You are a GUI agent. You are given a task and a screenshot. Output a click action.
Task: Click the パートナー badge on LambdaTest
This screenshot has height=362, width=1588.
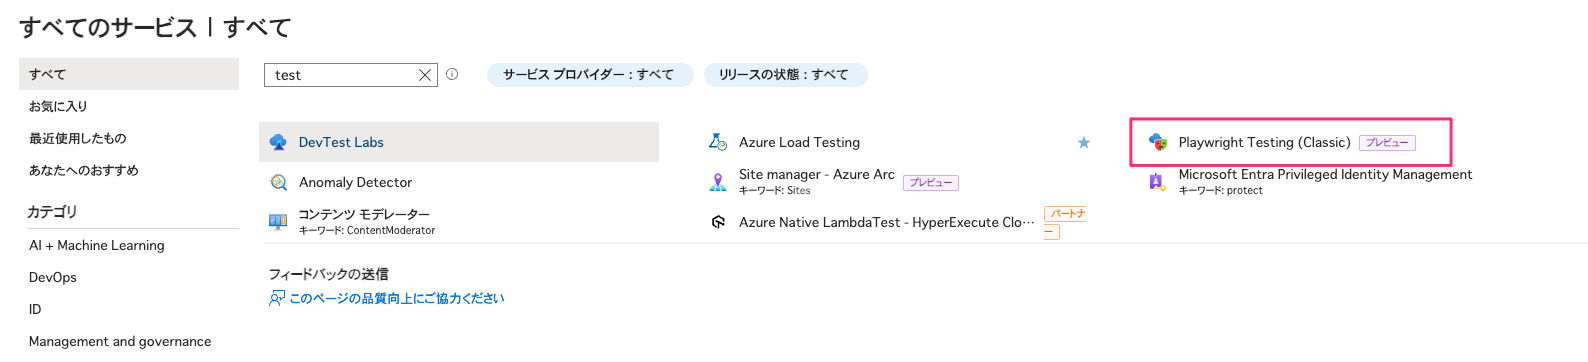tap(1065, 222)
